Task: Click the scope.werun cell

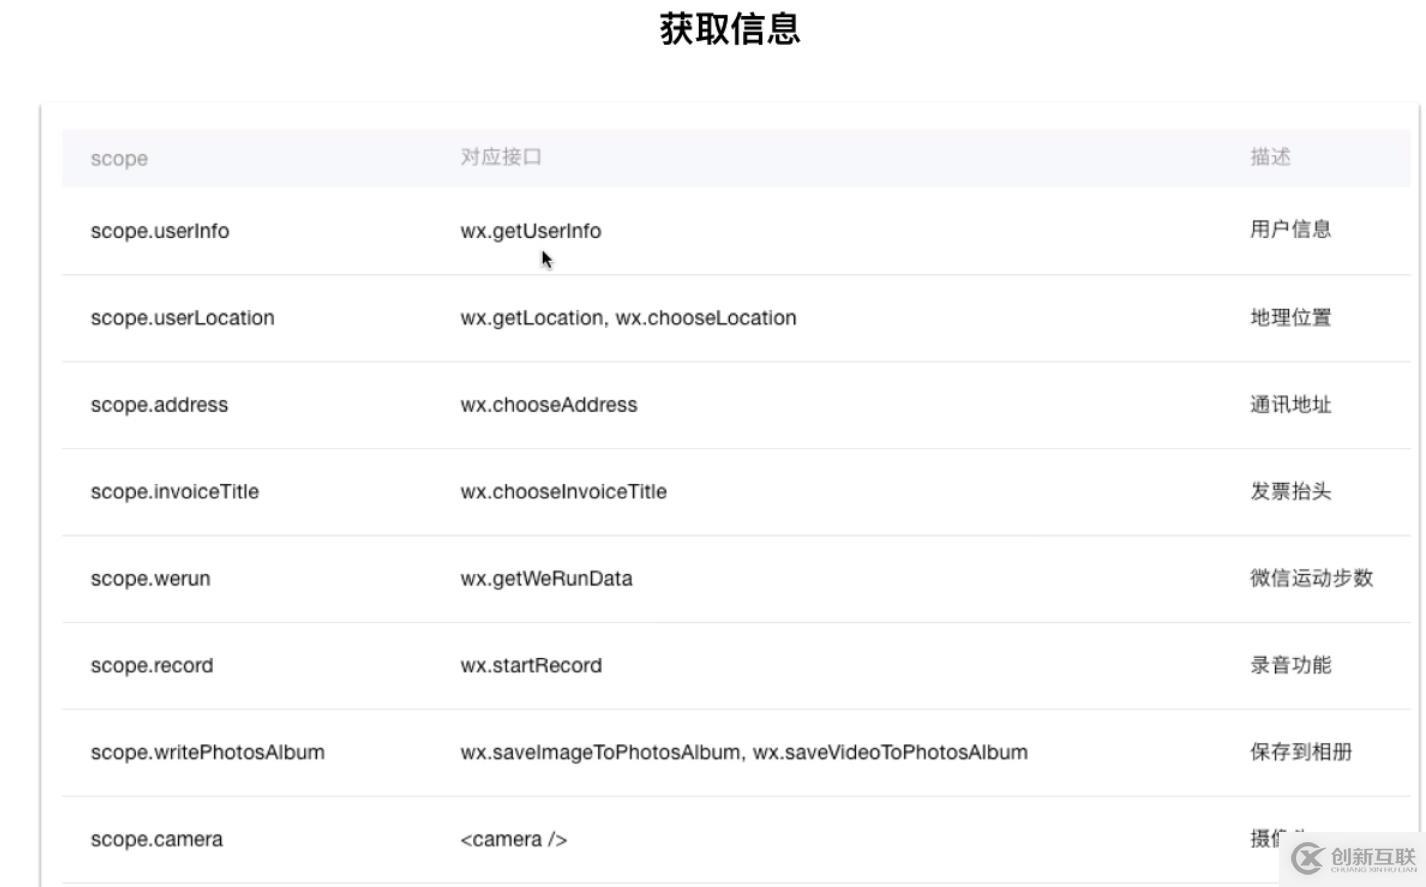Action: pyautogui.click(x=150, y=579)
